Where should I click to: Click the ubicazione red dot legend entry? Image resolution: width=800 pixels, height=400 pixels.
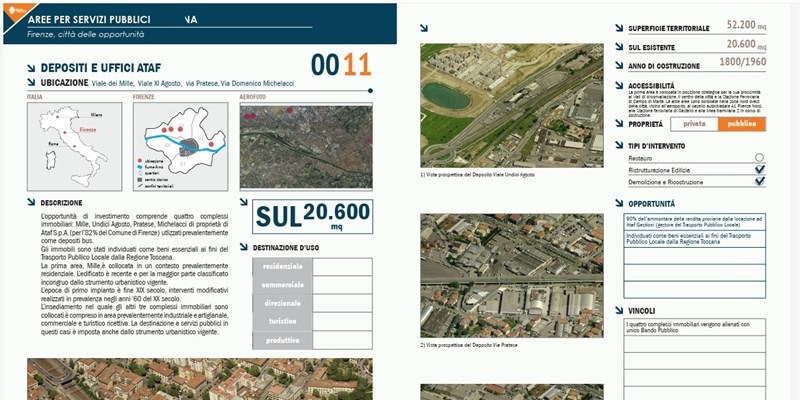(150, 161)
